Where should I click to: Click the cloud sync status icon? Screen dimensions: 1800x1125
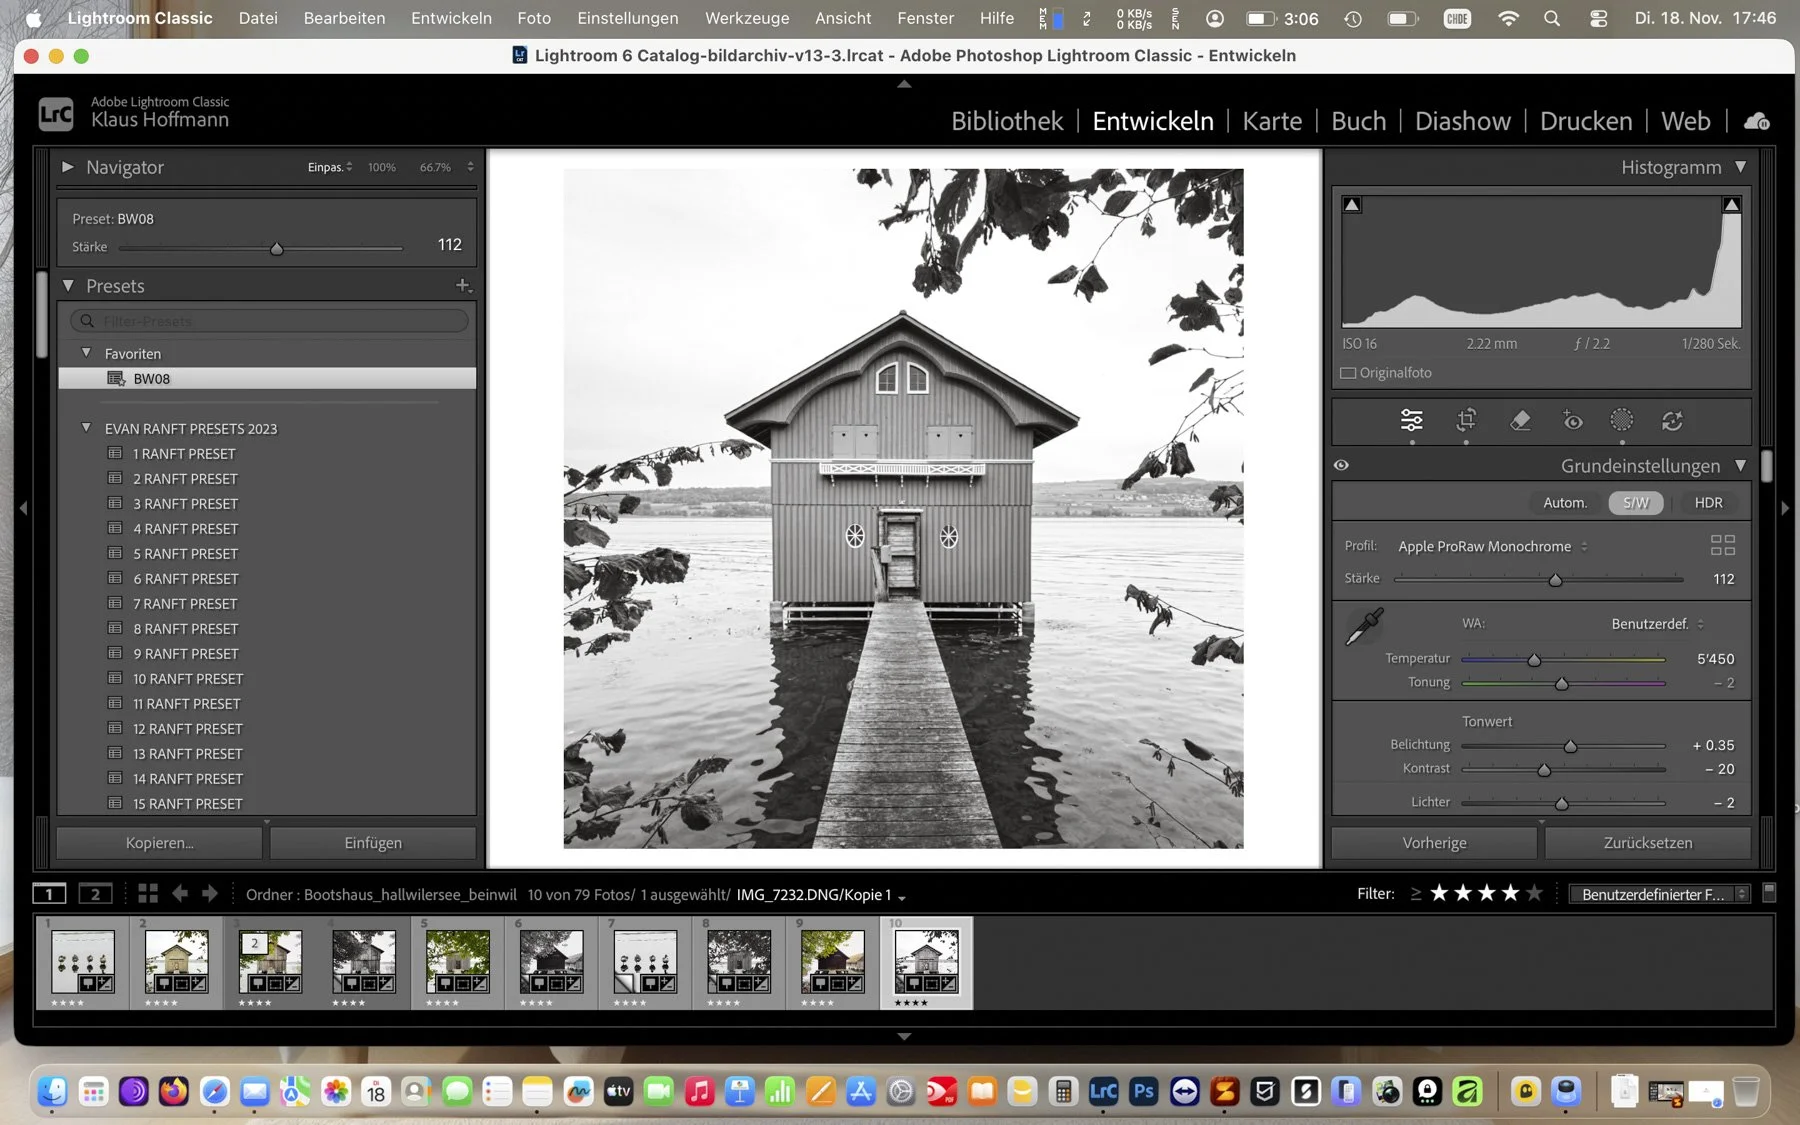[x=1757, y=121]
